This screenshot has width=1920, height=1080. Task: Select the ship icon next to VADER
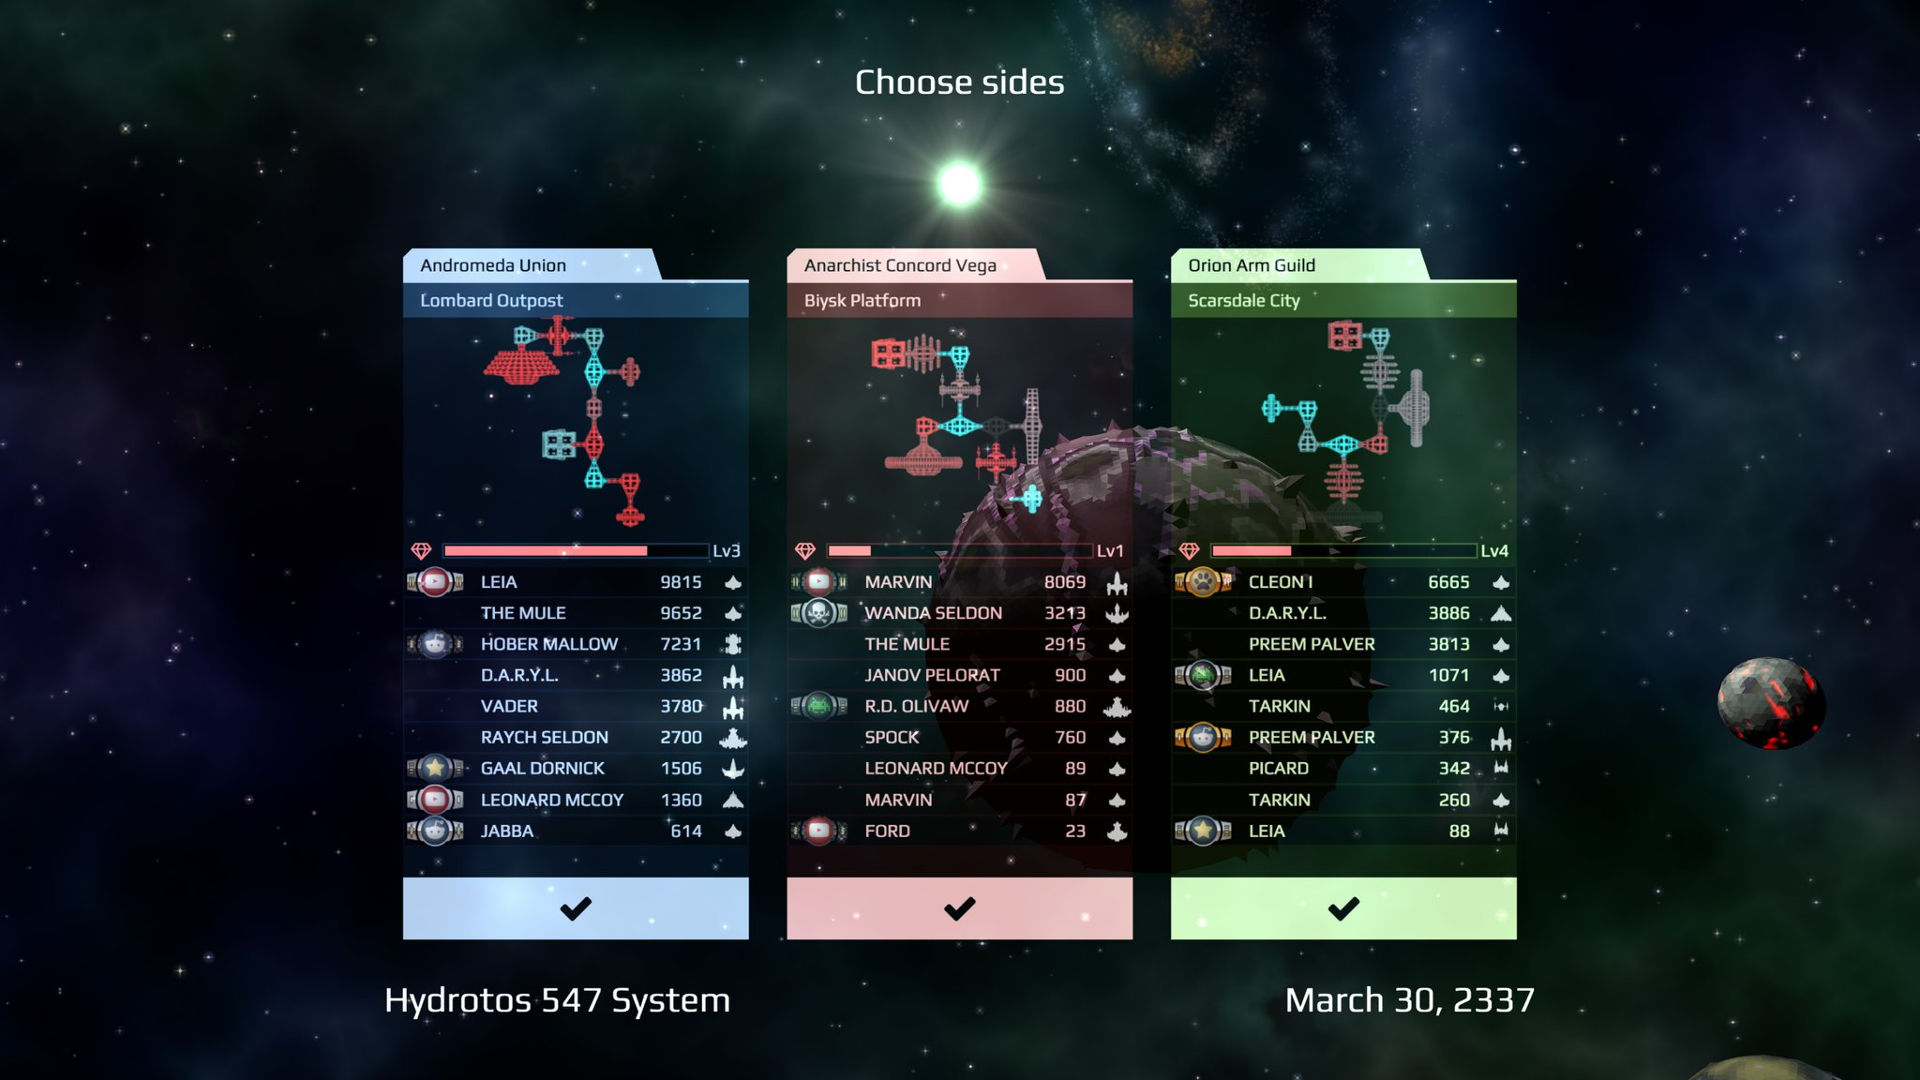[x=733, y=704]
